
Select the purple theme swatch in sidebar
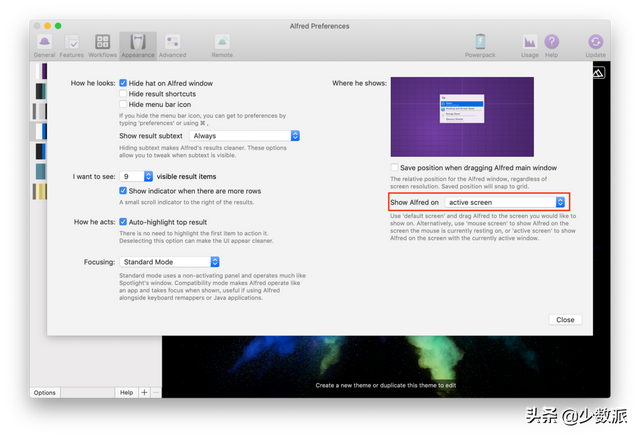(x=41, y=71)
